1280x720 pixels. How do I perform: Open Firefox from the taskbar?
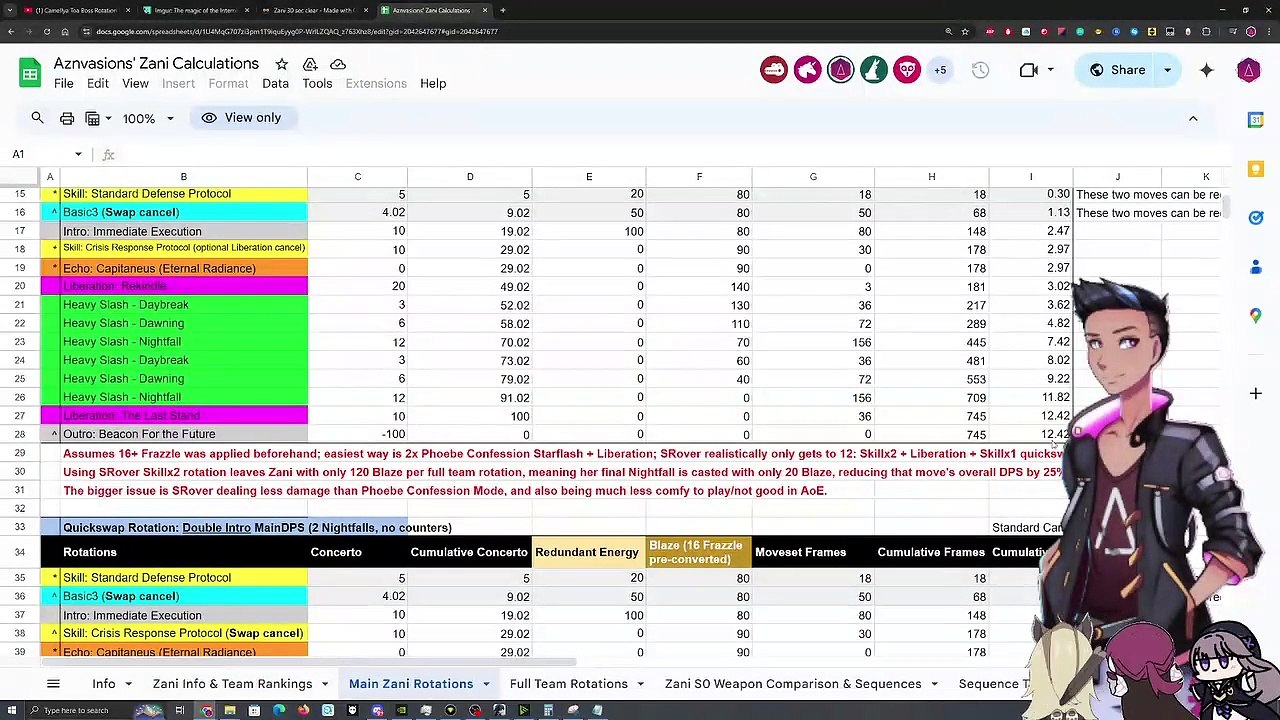tap(303, 710)
